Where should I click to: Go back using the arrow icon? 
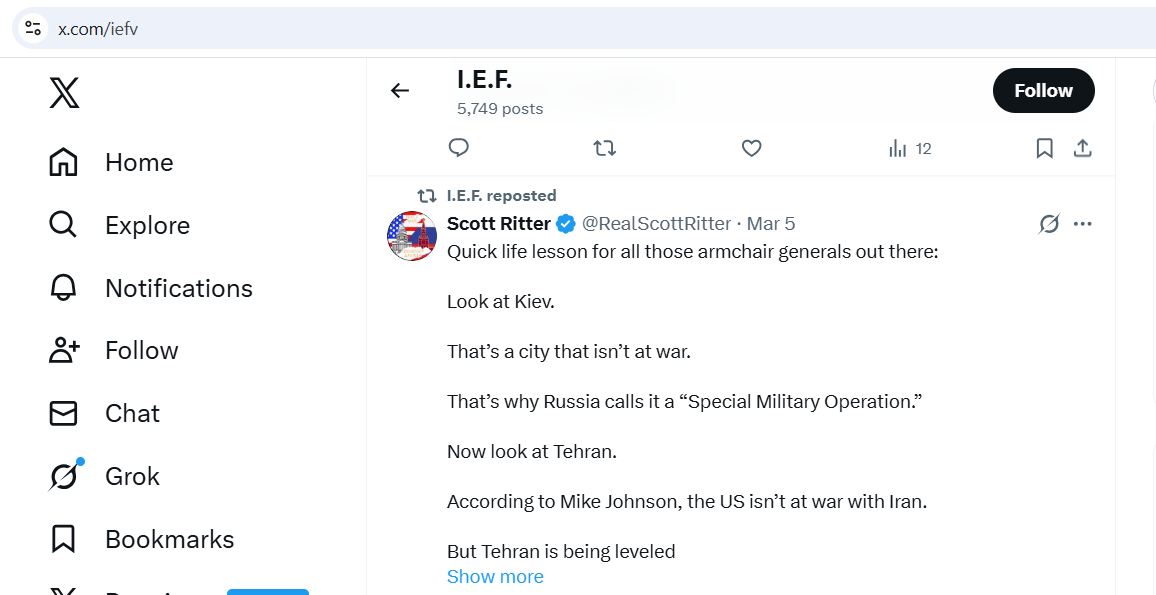(x=400, y=91)
